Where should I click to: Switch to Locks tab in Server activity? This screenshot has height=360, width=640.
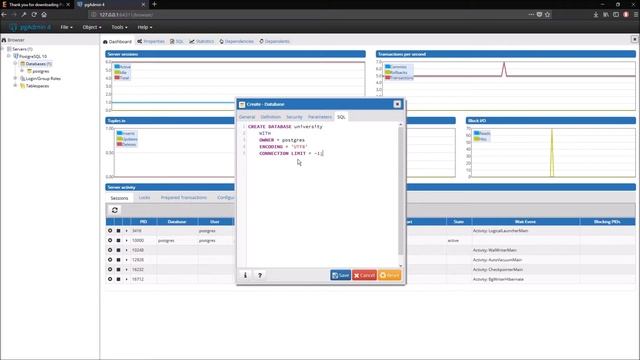(x=144, y=198)
